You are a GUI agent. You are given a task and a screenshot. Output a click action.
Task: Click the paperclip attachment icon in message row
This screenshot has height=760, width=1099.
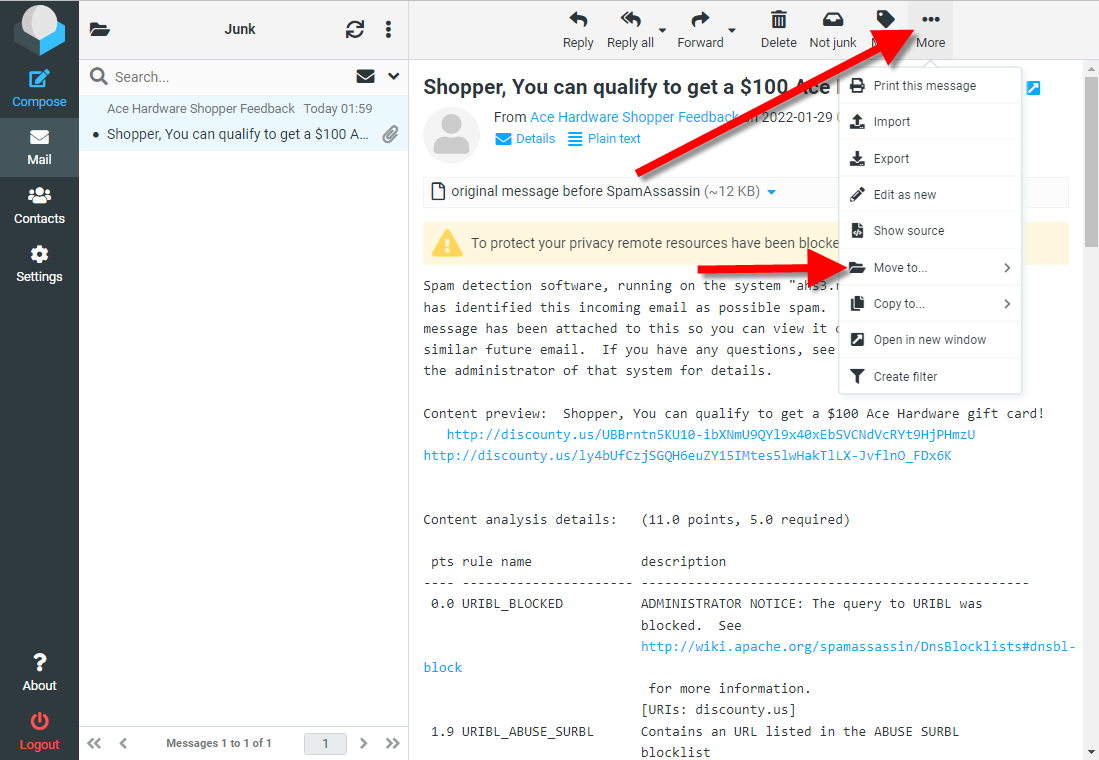[x=390, y=134]
